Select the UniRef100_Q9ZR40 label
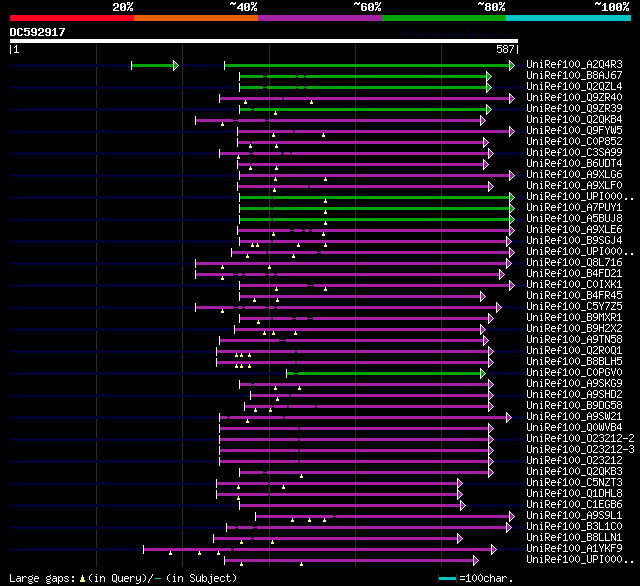This screenshot has height=586, width=640. click(x=574, y=98)
